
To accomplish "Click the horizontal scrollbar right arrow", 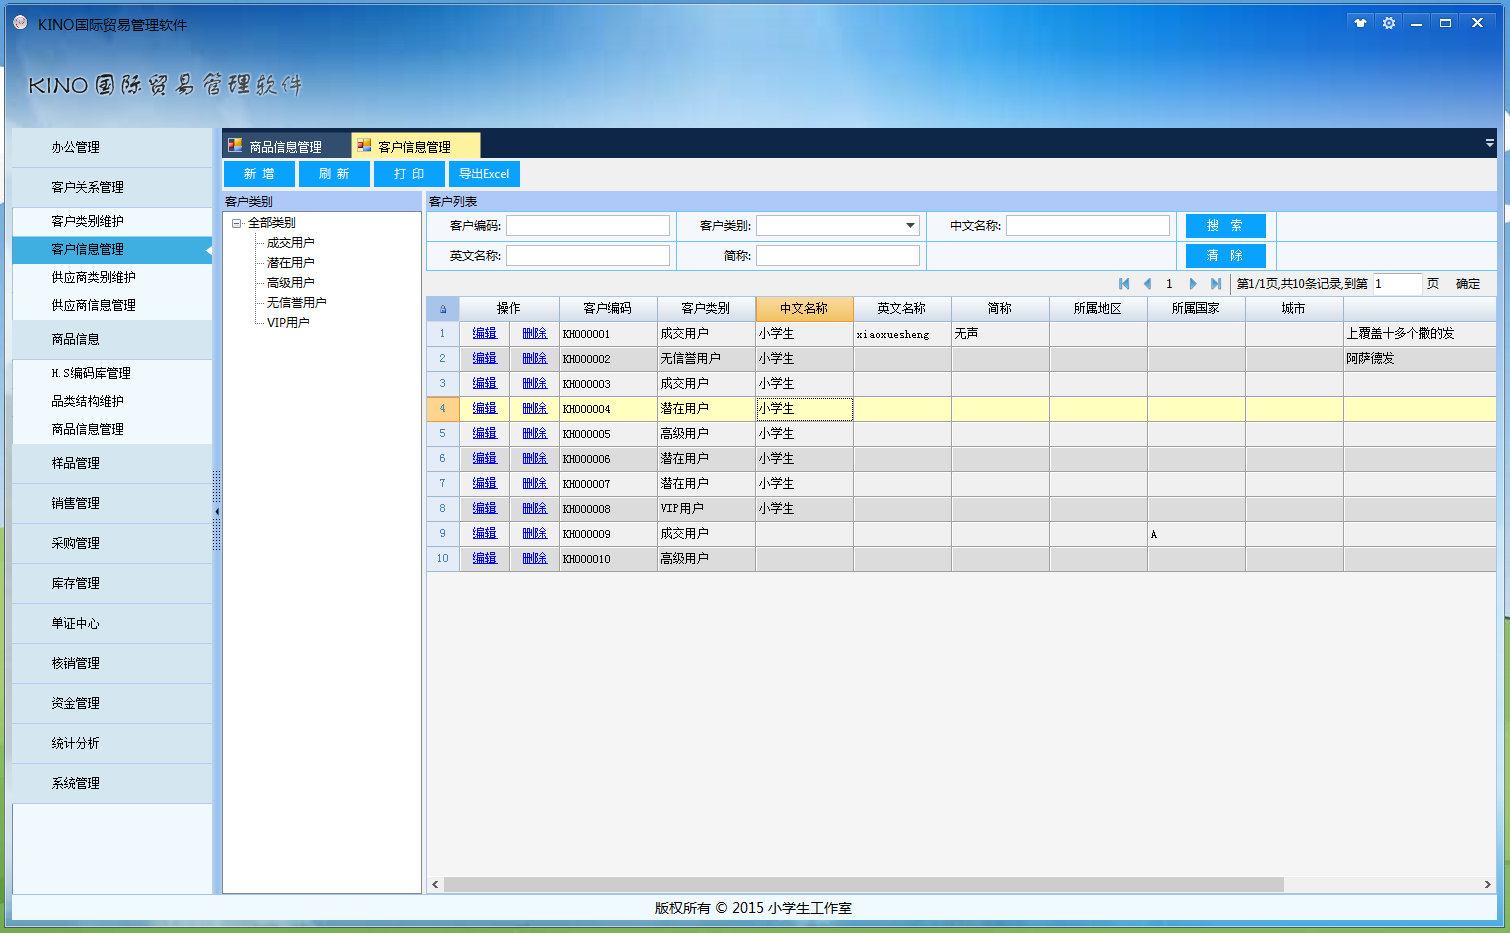I will point(1487,885).
